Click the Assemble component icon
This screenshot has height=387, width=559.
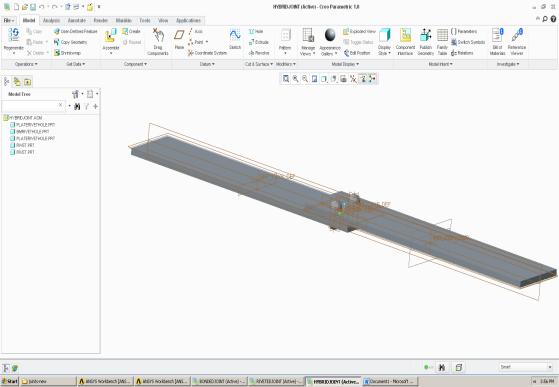pyautogui.click(x=111, y=36)
